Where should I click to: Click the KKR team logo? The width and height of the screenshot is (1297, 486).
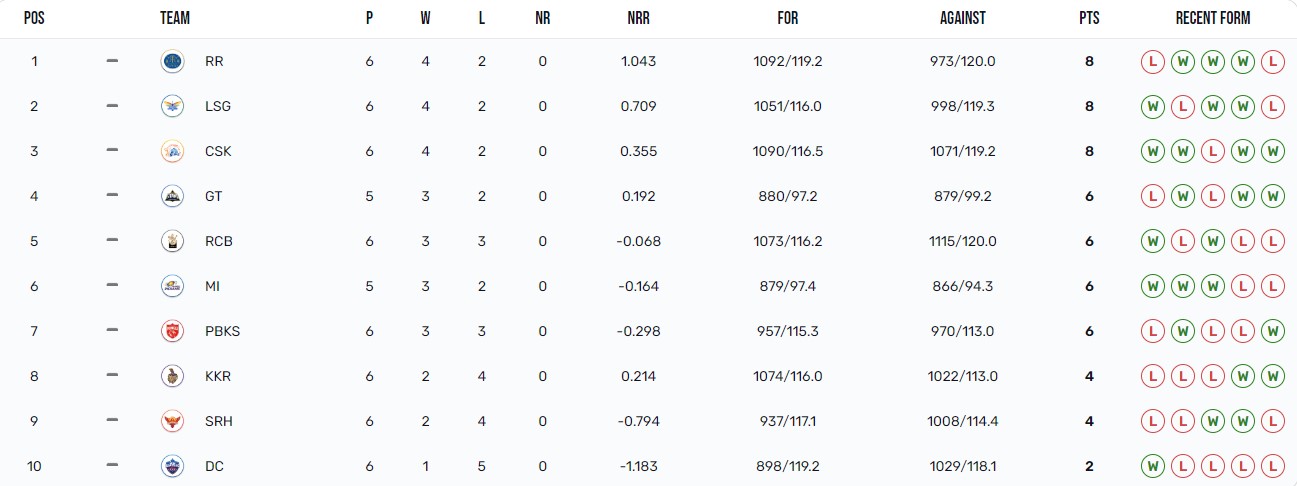[x=172, y=376]
